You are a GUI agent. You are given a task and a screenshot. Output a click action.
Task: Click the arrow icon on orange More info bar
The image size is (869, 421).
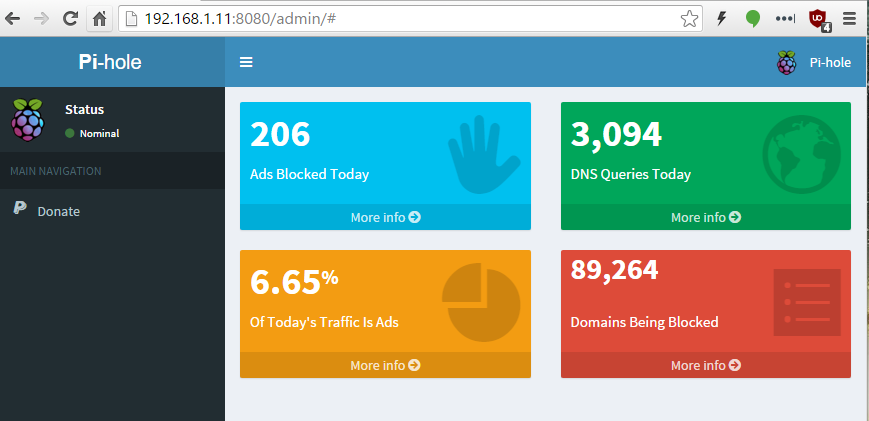[415, 365]
